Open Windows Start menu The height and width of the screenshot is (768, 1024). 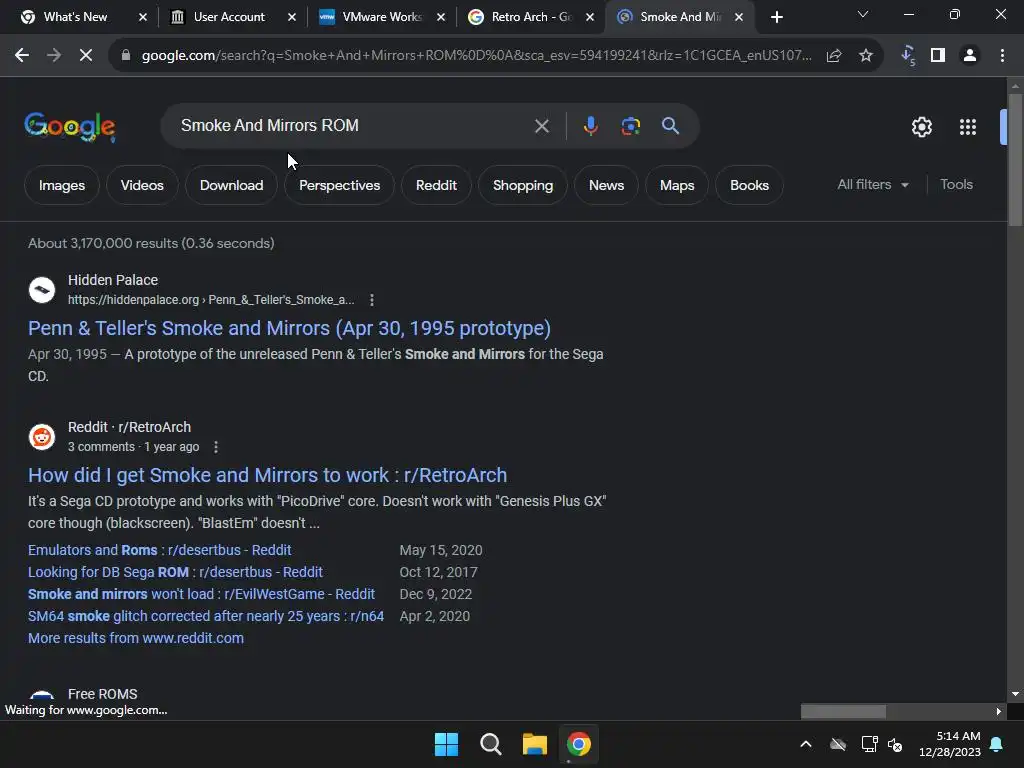(447, 744)
